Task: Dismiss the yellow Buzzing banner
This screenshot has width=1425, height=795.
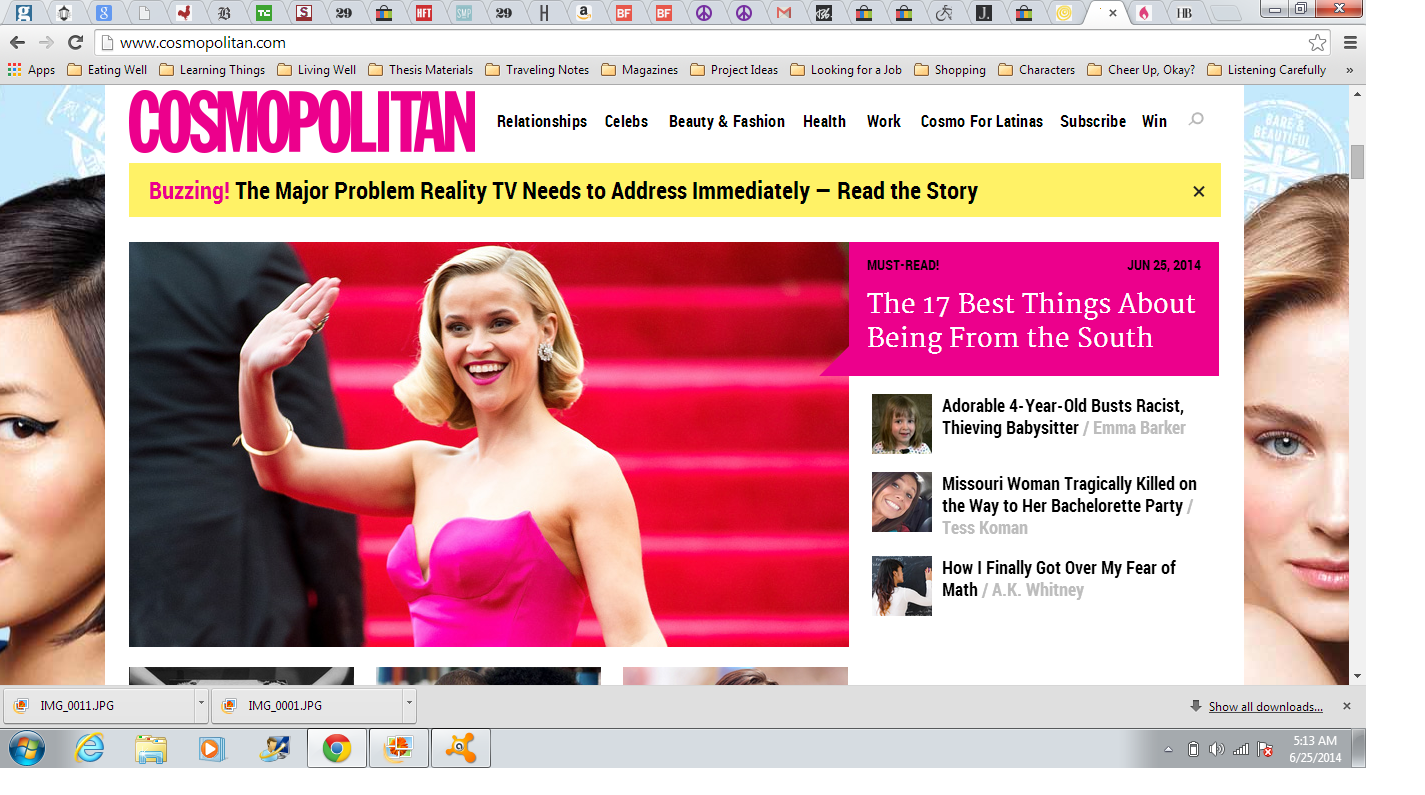Action: 1199,191
